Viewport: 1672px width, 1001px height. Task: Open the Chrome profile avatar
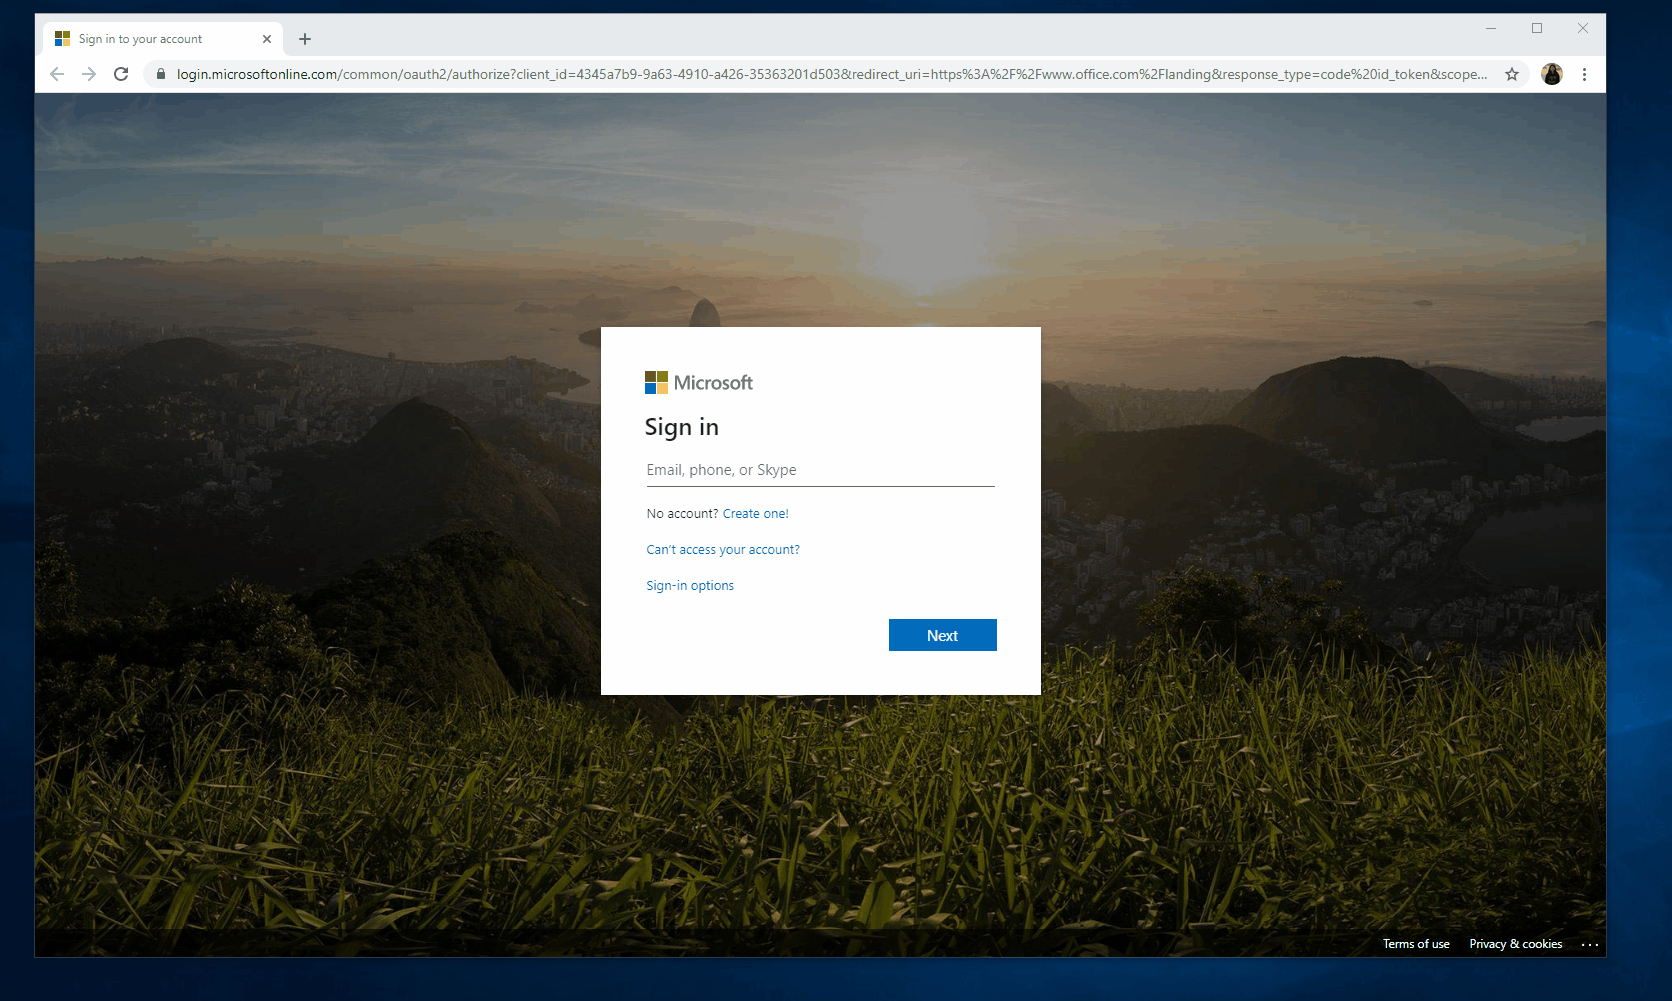coord(1552,74)
